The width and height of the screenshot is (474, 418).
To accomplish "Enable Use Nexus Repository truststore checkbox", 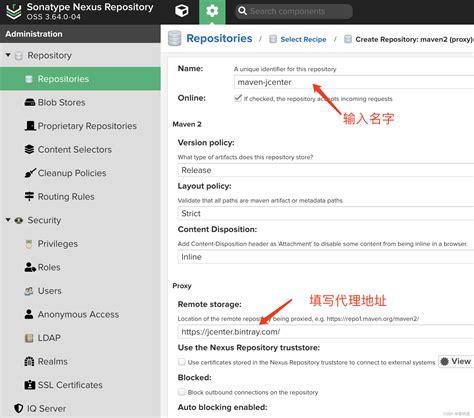I will pos(182,362).
